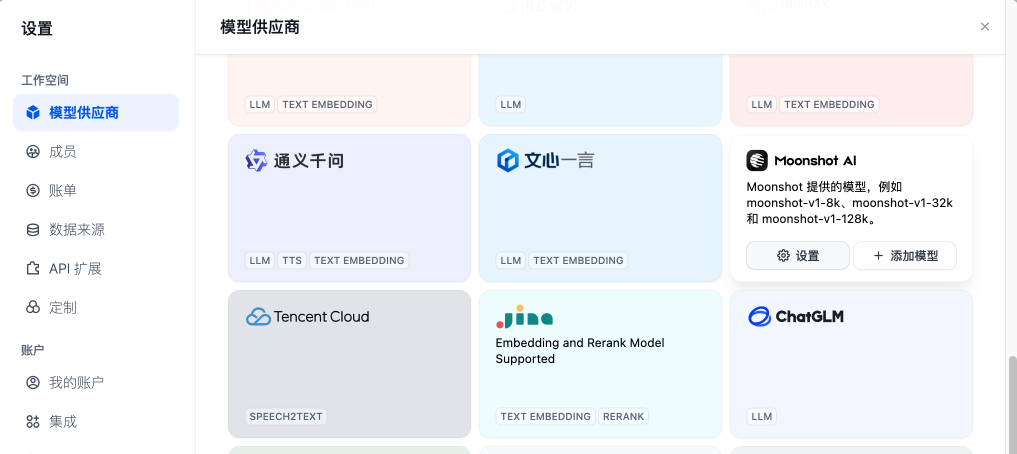Click the 模型供应商 page heading
Screen dimensions: 1017x454
tap(260, 27)
